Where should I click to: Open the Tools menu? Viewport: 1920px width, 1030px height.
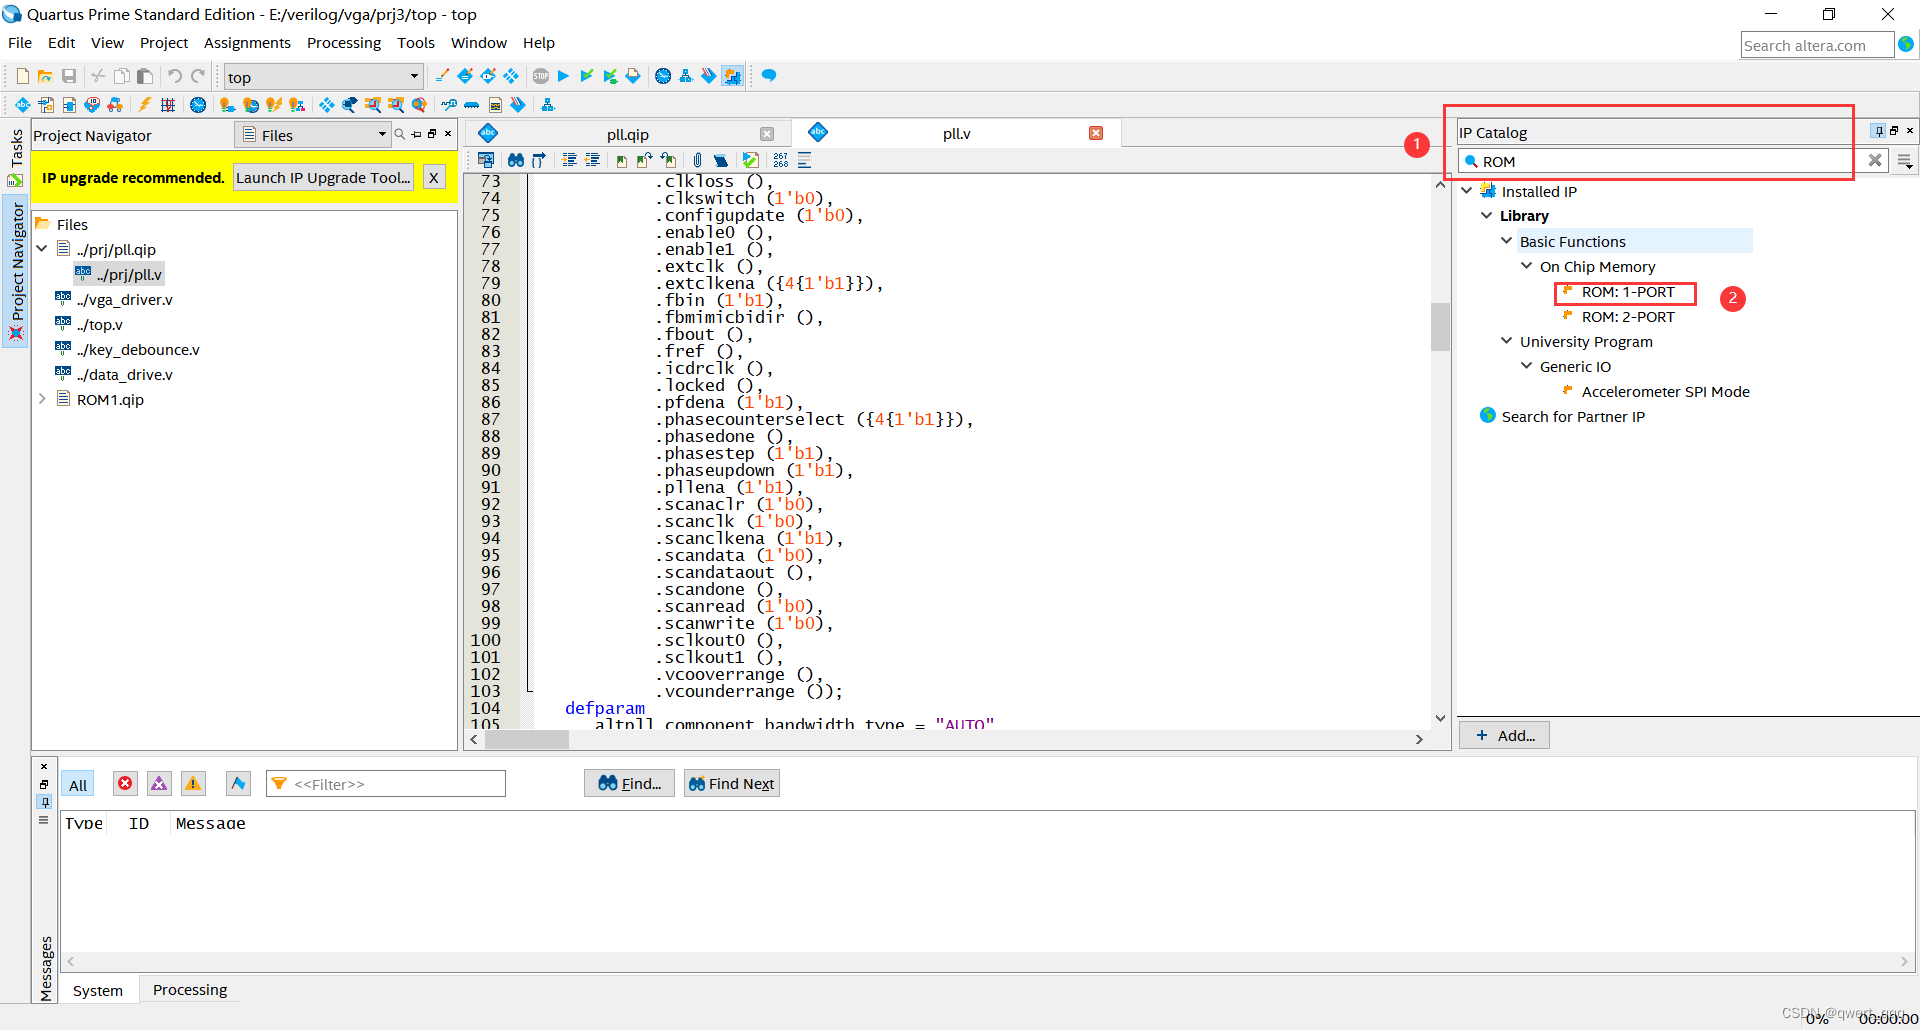(x=416, y=43)
